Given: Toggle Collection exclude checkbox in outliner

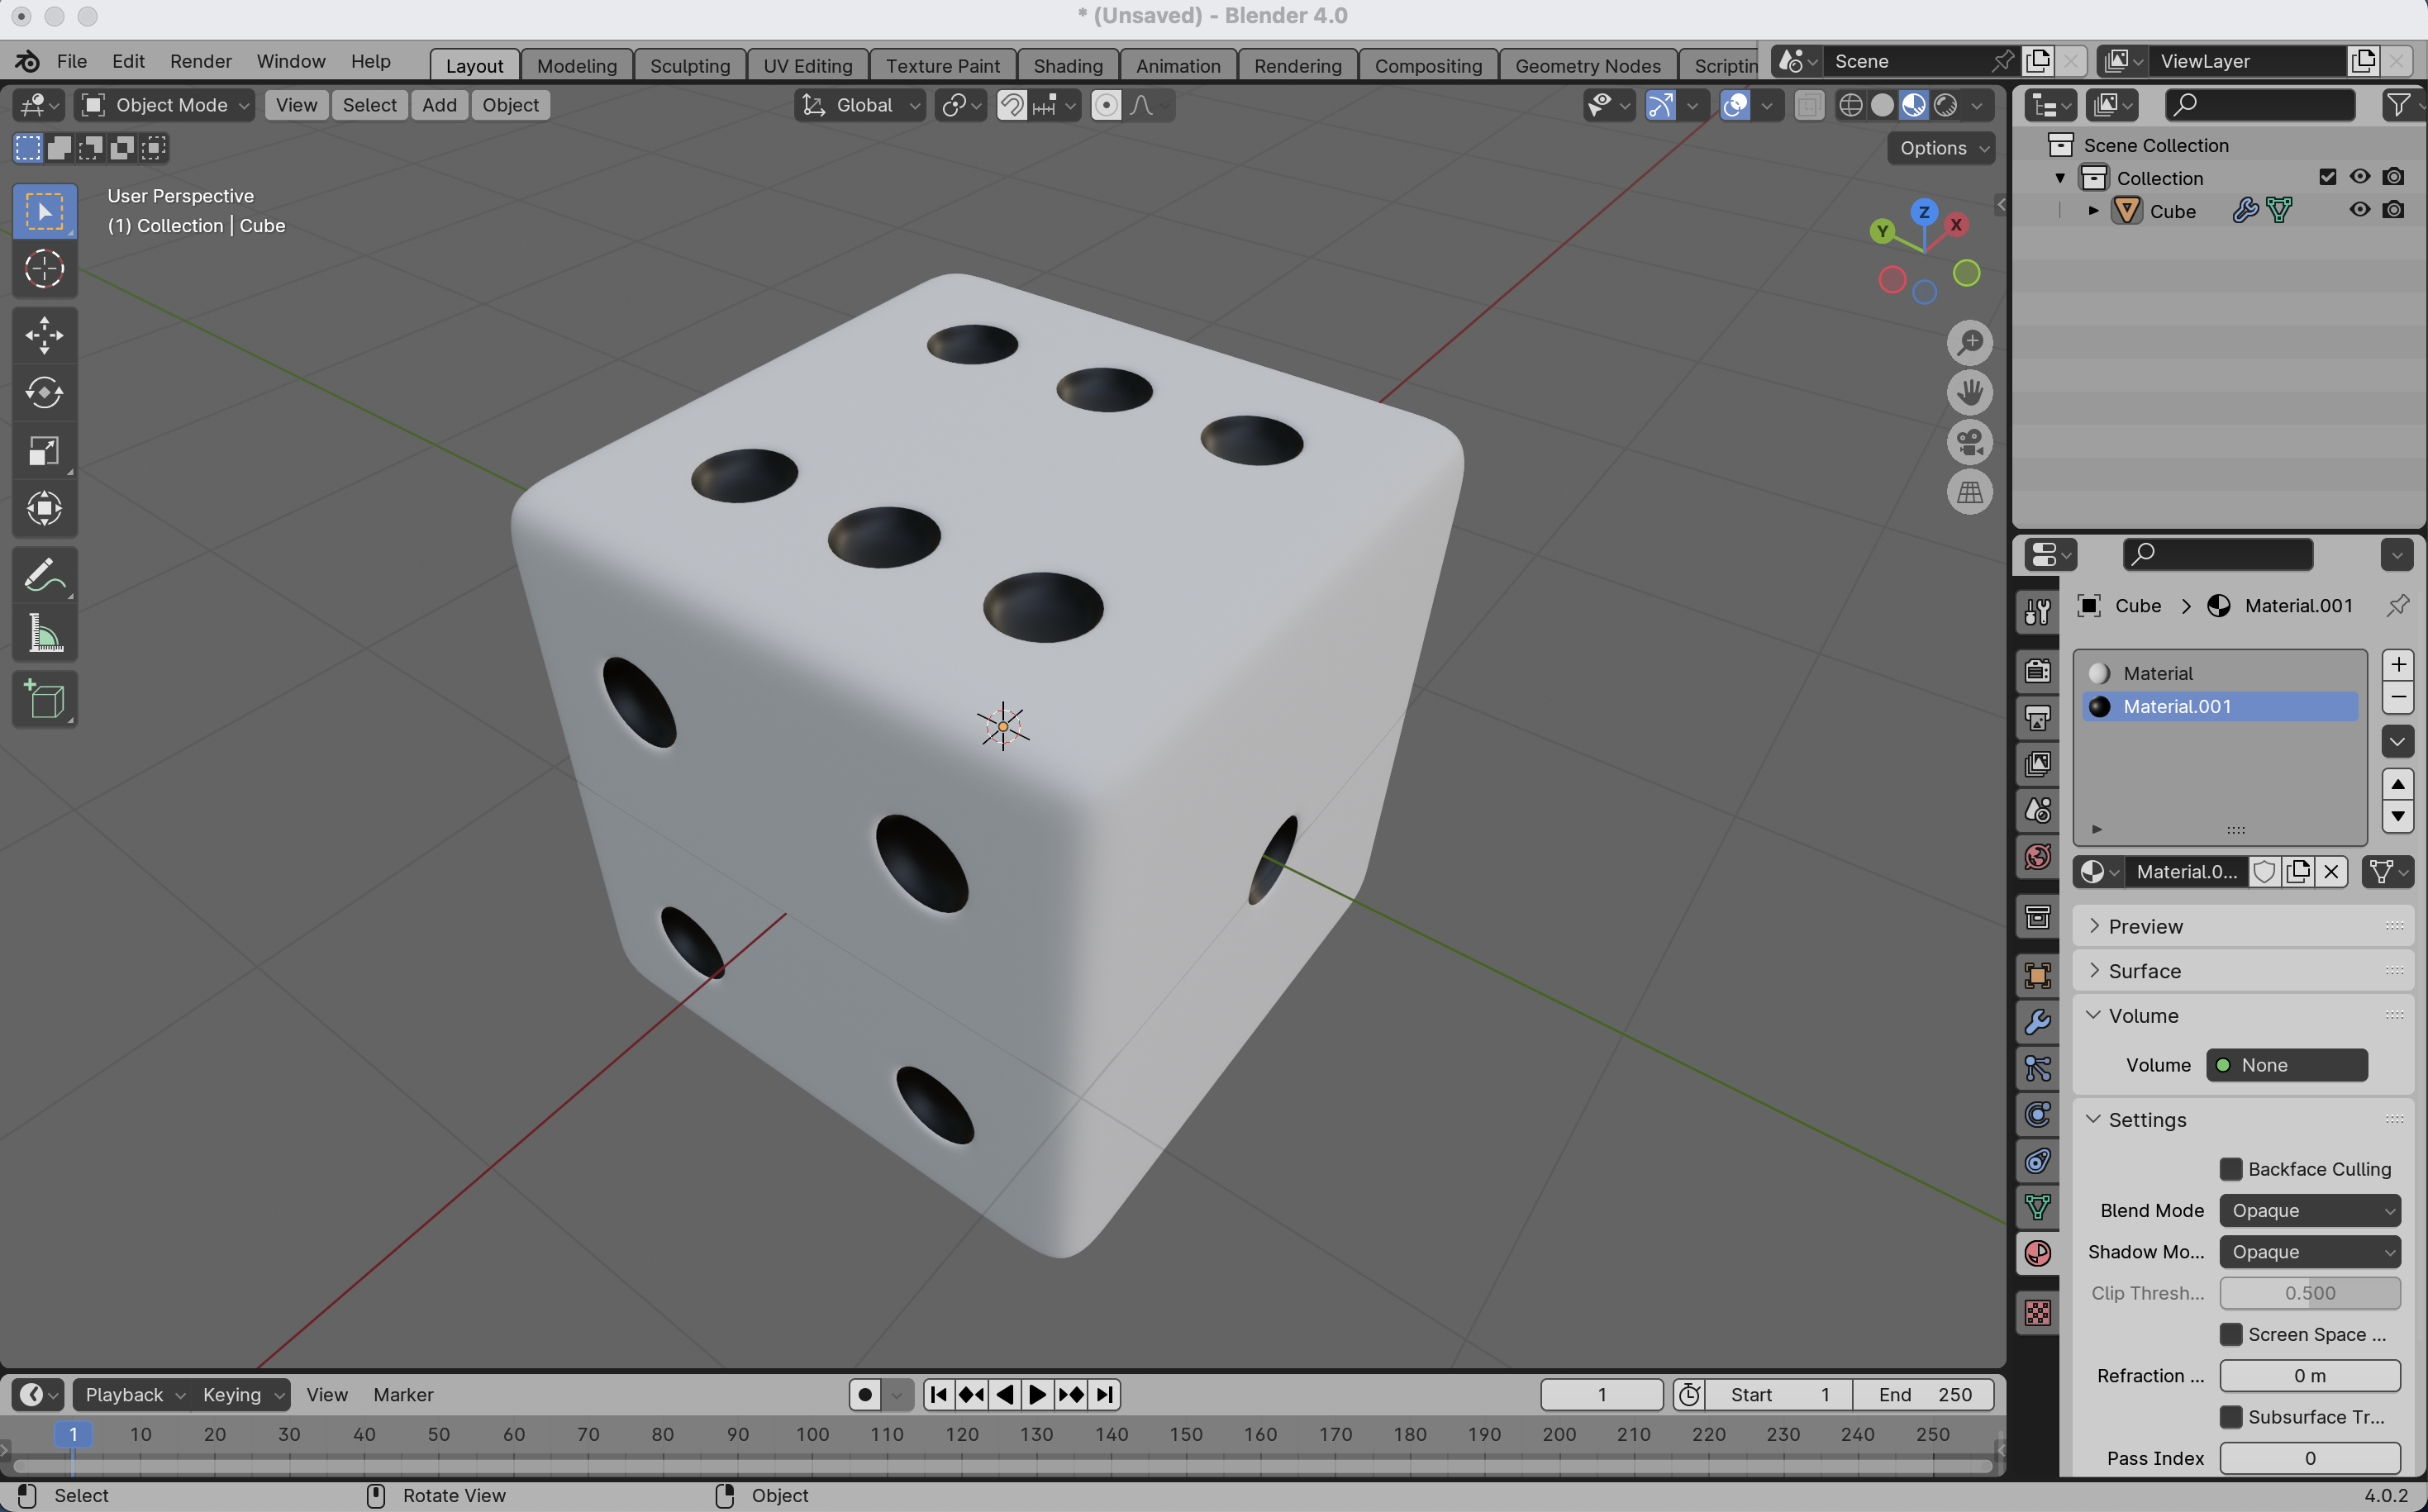Looking at the screenshot, I should coord(2327,177).
